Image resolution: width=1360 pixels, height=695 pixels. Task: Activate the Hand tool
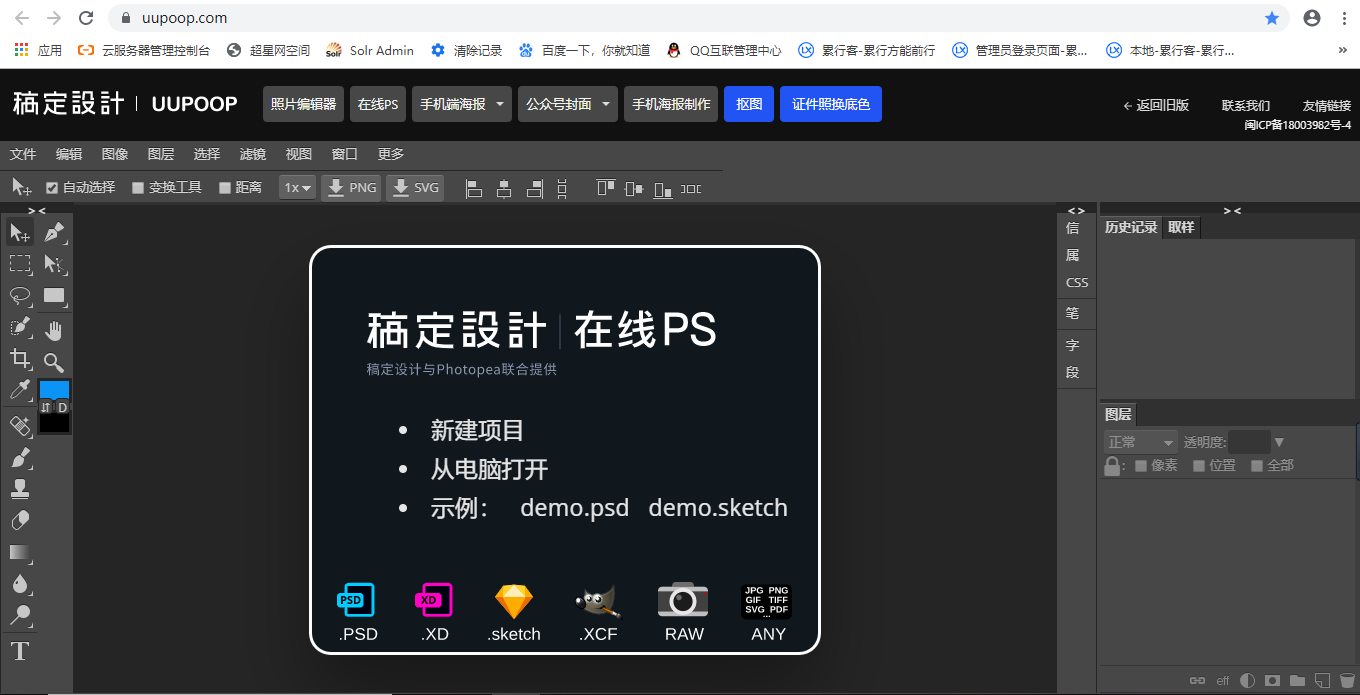[x=55, y=329]
